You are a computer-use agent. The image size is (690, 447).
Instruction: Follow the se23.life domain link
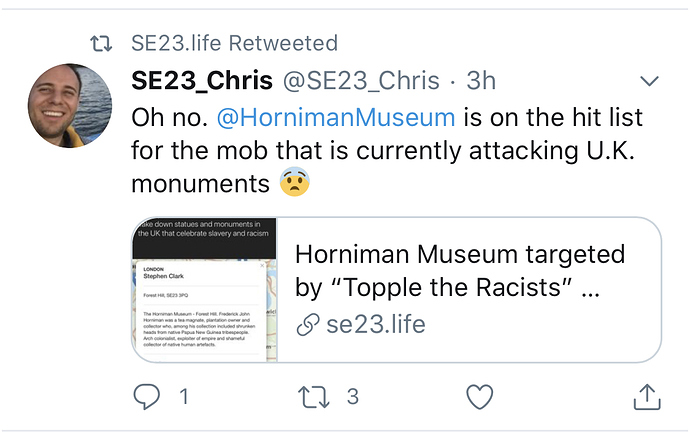(376, 324)
